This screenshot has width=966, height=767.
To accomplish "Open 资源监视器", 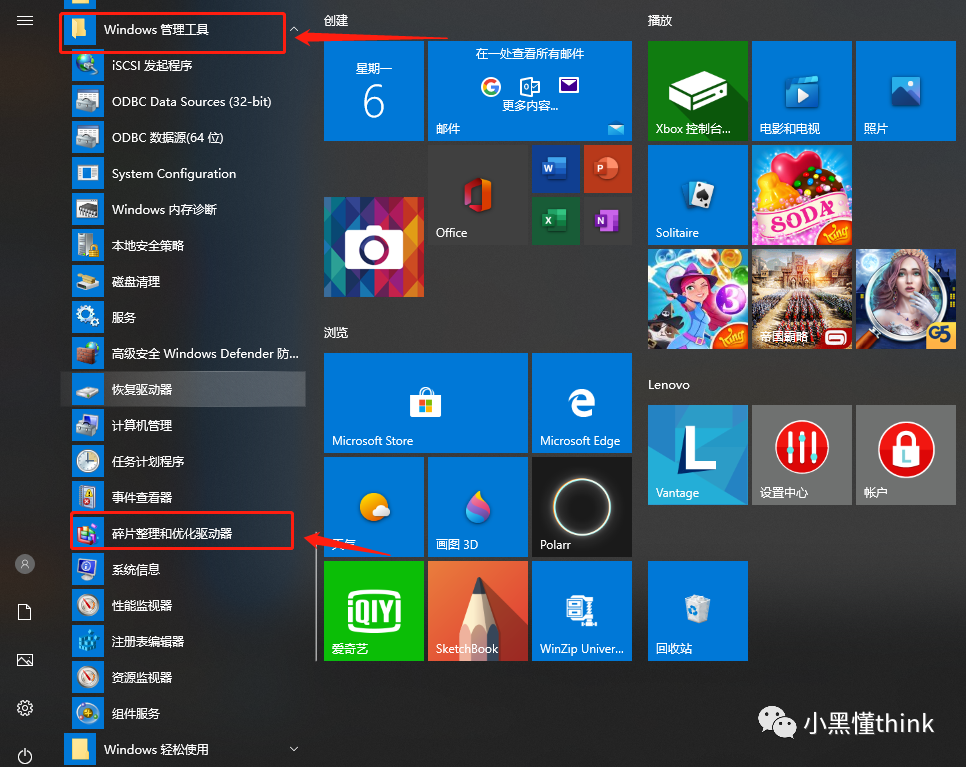I will click(x=184, y=678).
